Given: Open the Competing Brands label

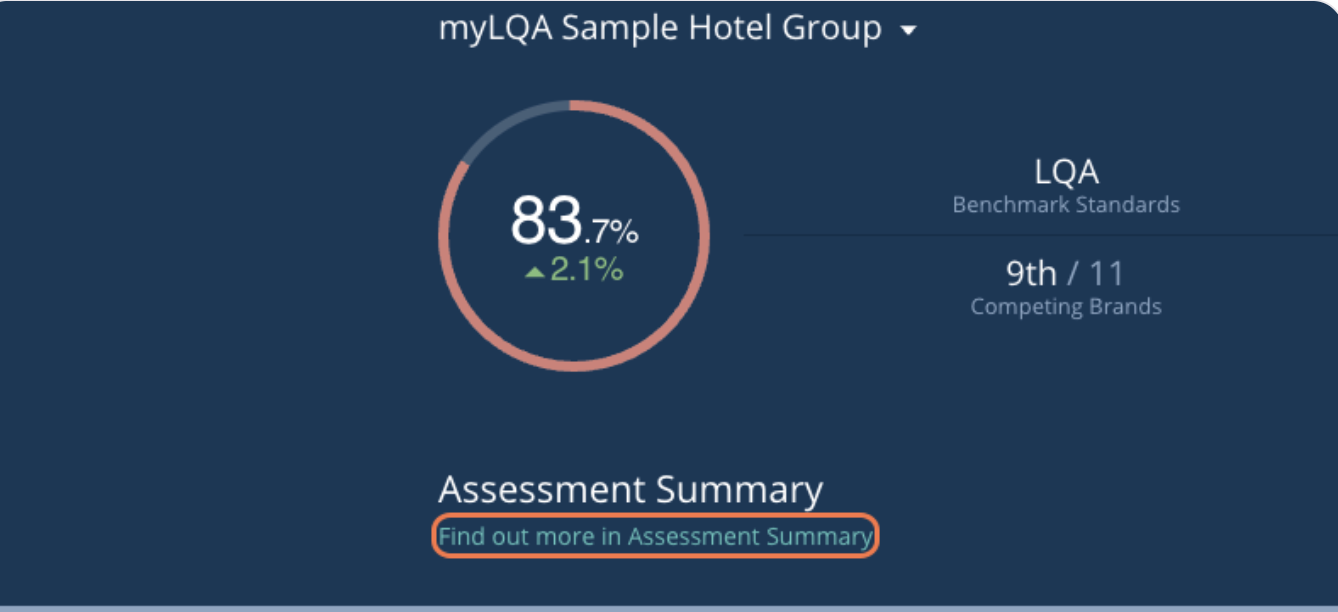Looking at the screenshot, I should 1066,306.
